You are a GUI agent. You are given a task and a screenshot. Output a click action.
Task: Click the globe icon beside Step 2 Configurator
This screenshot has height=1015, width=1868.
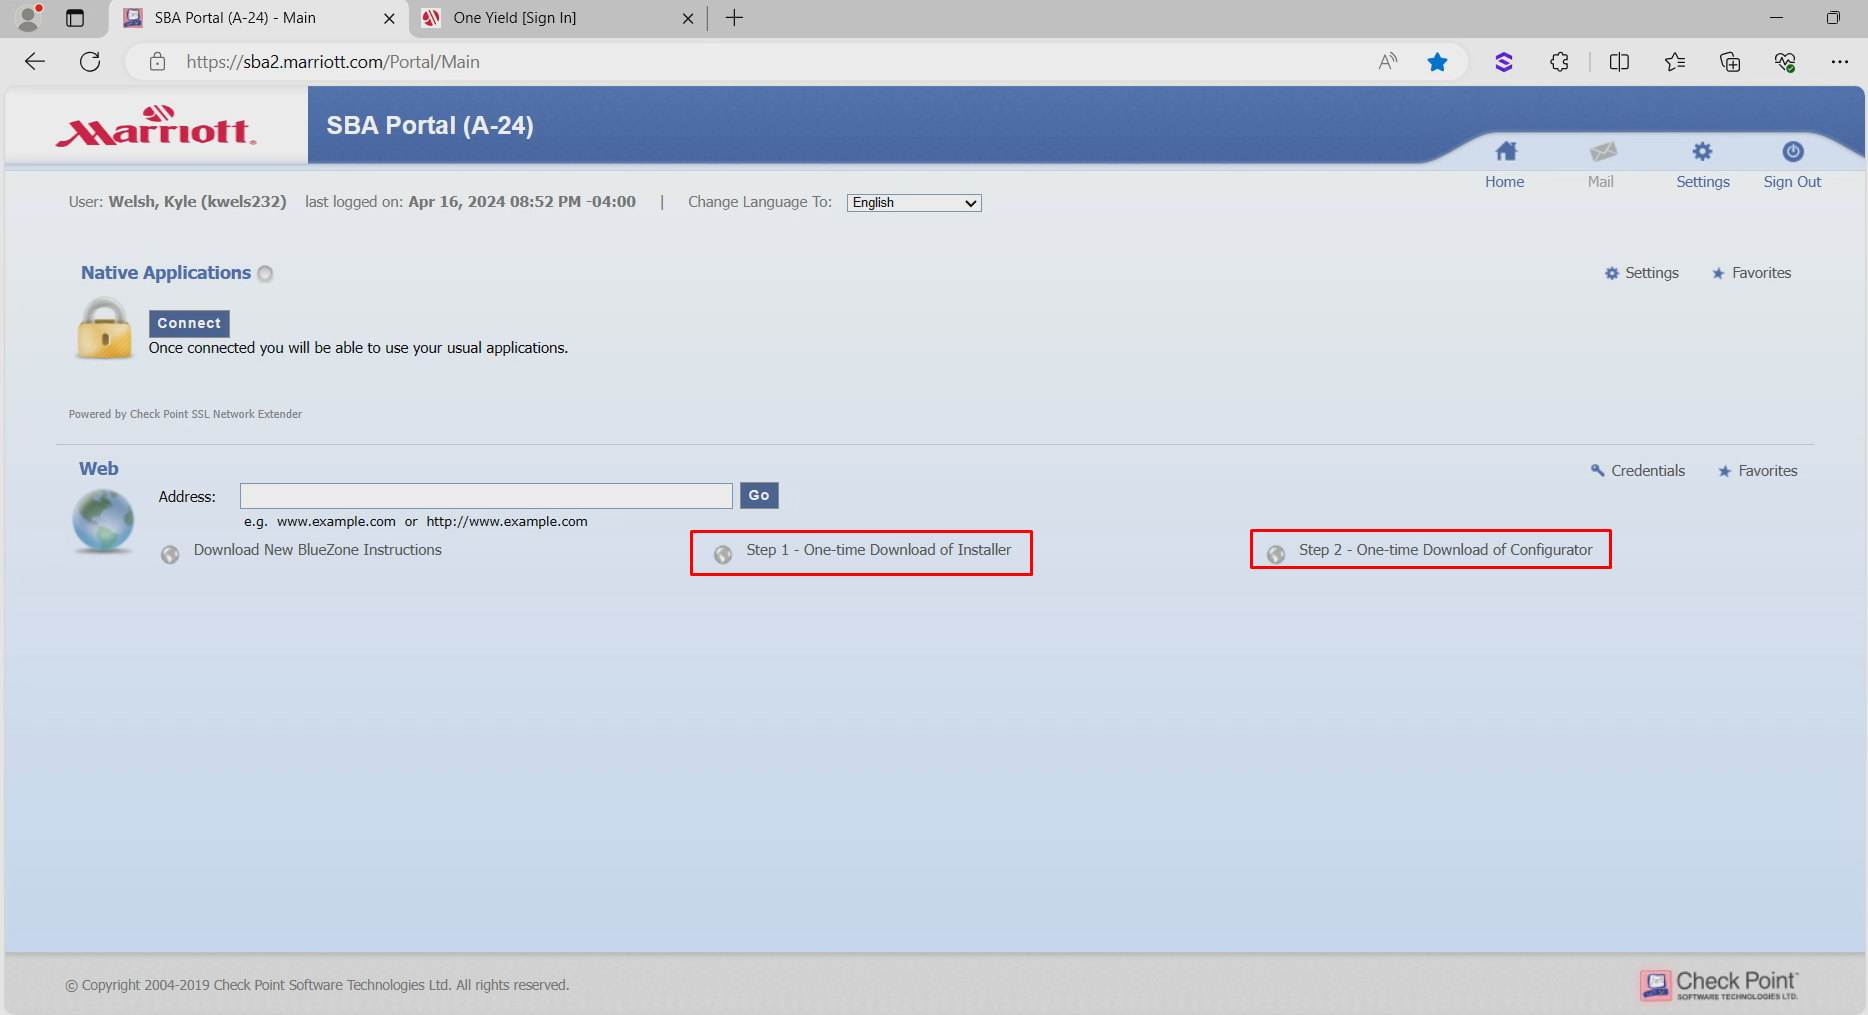pos(1276,555)
